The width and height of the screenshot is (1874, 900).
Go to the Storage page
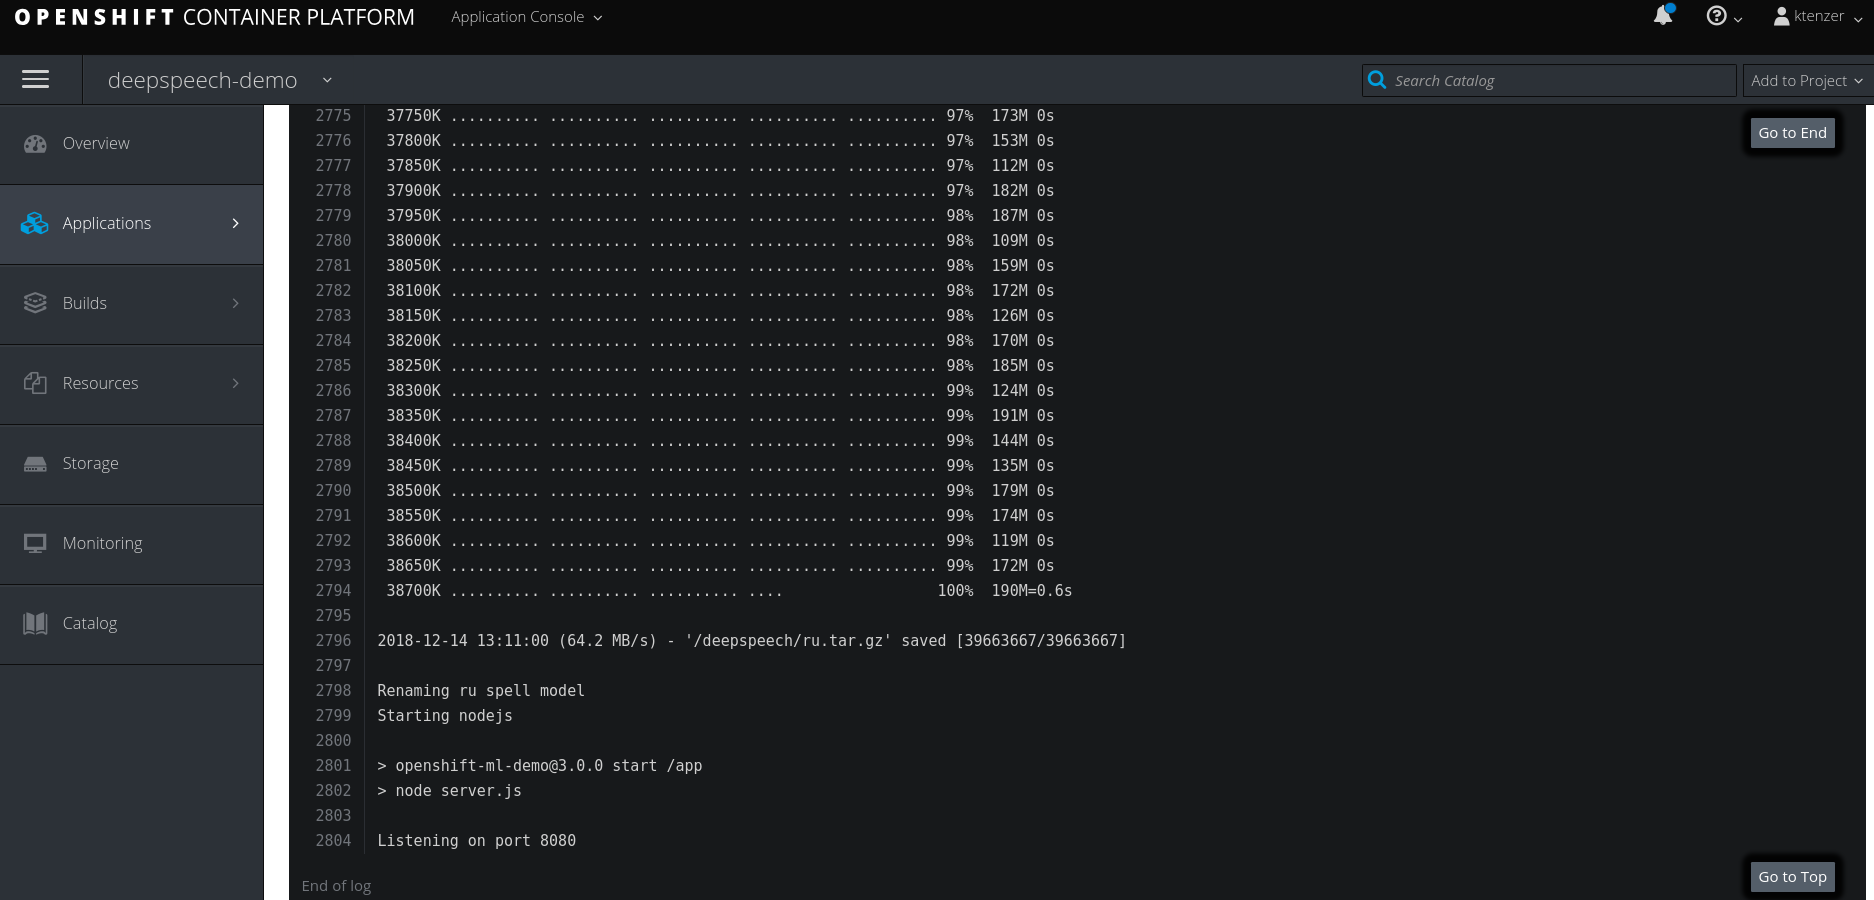pyautogui.click(x=131, y=464)
